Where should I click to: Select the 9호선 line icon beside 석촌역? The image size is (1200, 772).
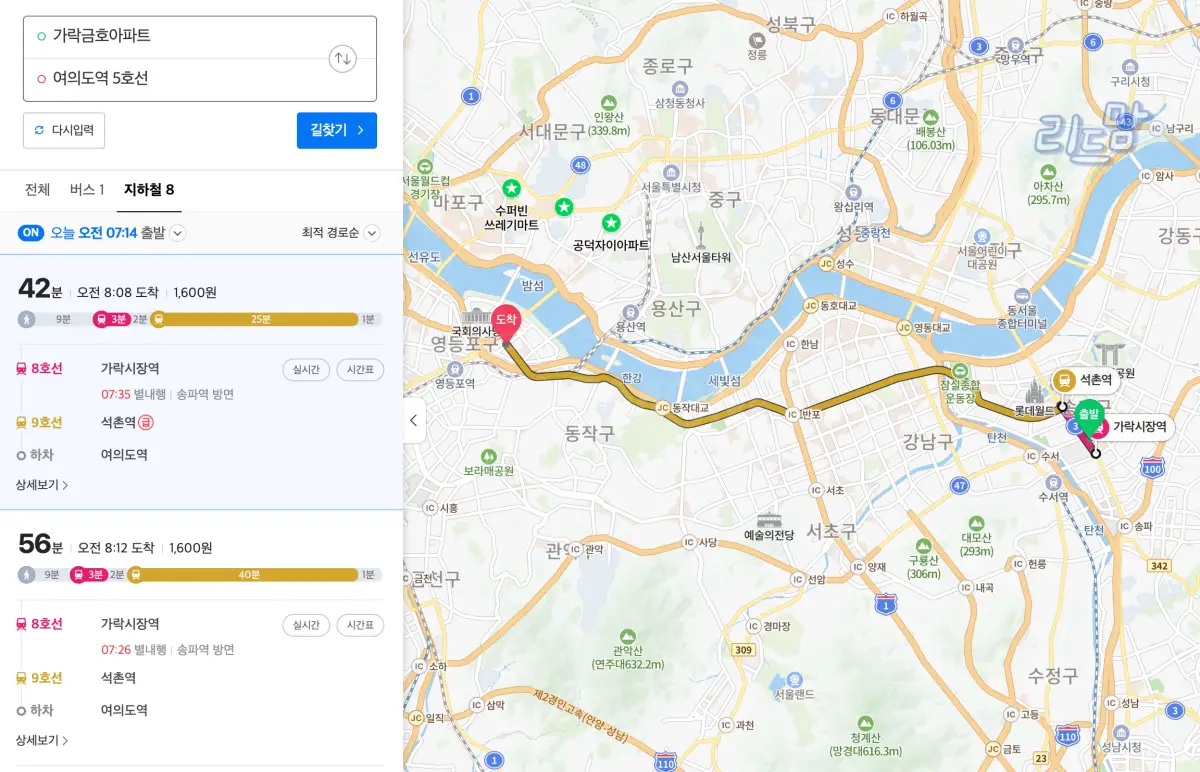[22, 421]
